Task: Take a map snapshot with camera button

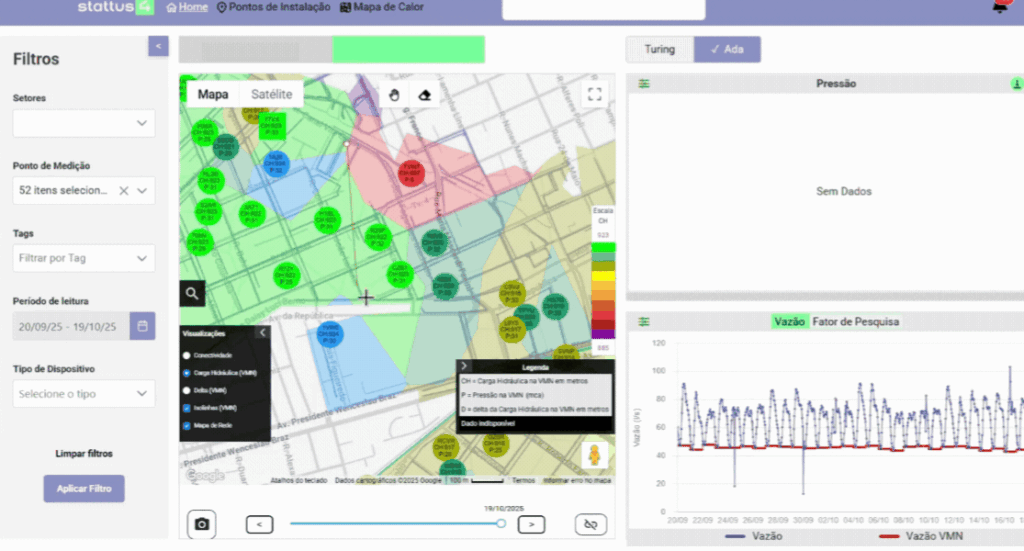Action: click(202, 524)
